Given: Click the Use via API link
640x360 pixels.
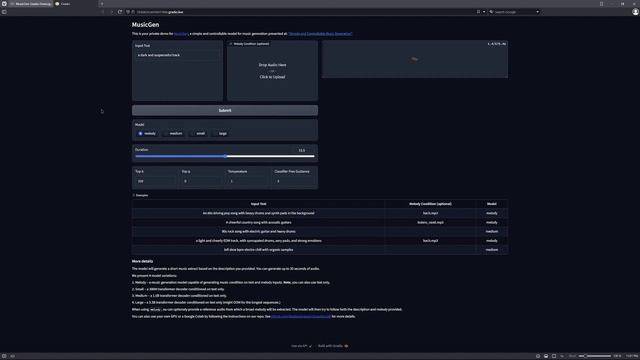Looking at the screenshot, I should (301, 346).
